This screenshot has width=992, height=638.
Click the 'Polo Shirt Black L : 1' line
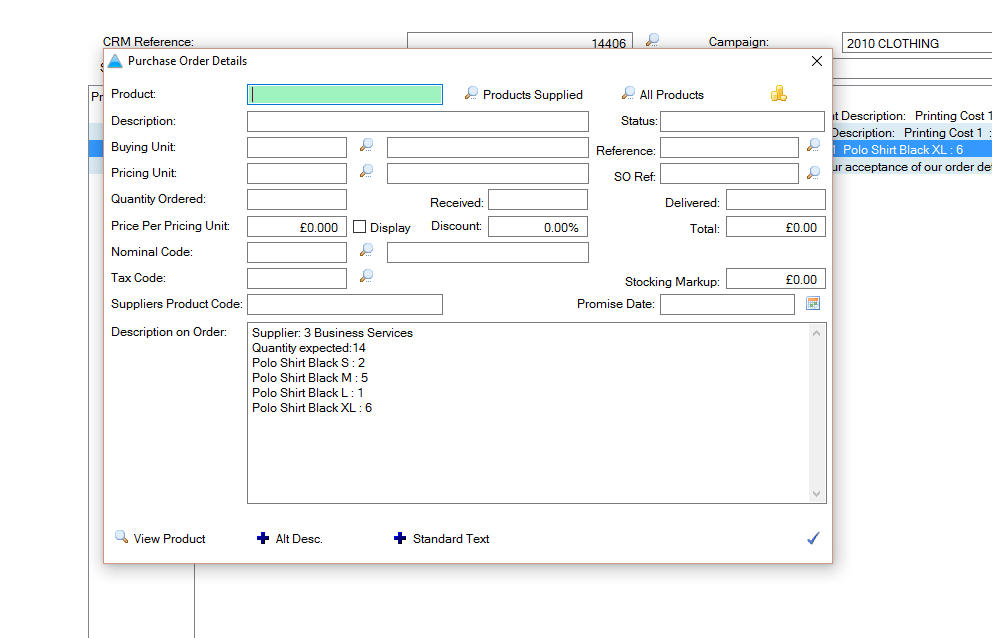(x=307, y=393)
